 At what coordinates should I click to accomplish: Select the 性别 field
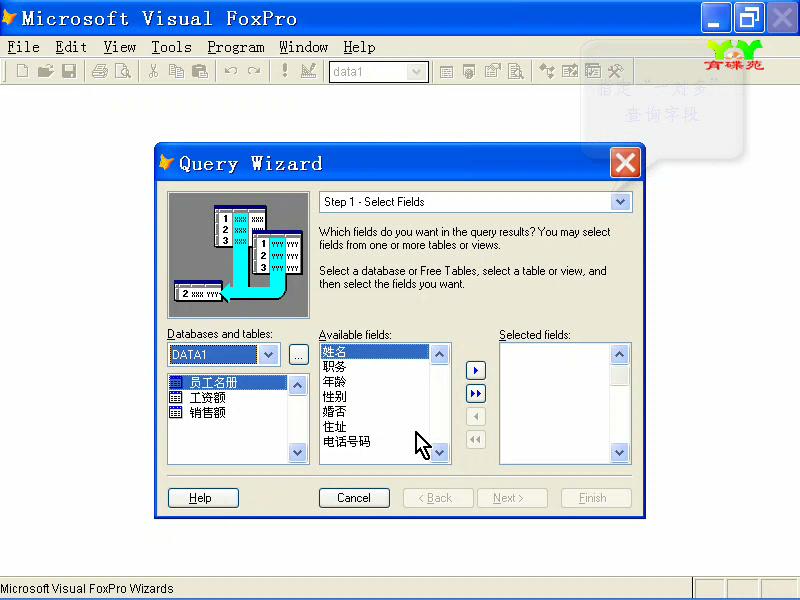click(374, 396)
